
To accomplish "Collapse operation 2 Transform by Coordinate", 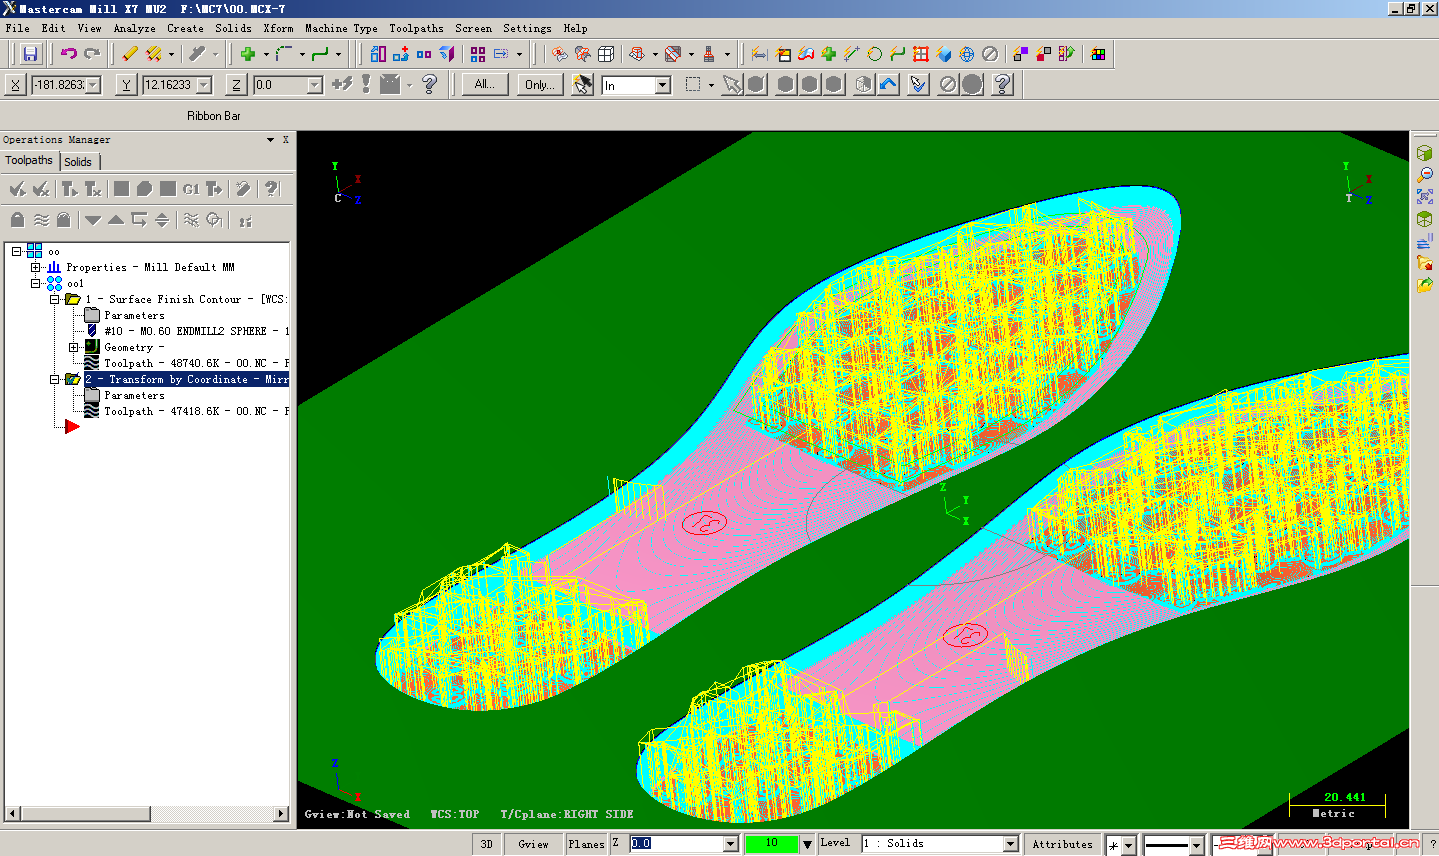I will 55,379.
